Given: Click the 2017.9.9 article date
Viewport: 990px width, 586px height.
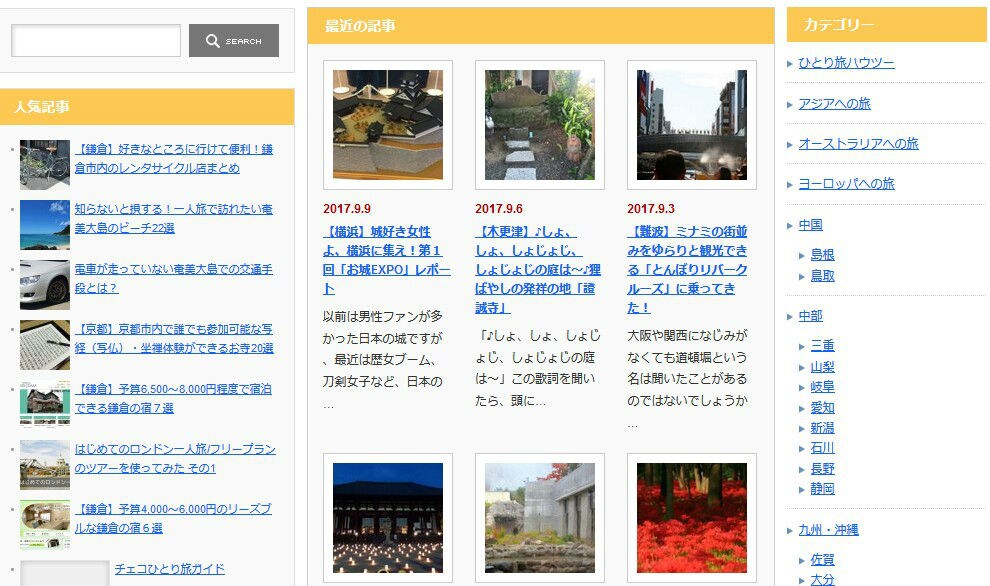Looking at the screenshot, I should tap(347, 208).
